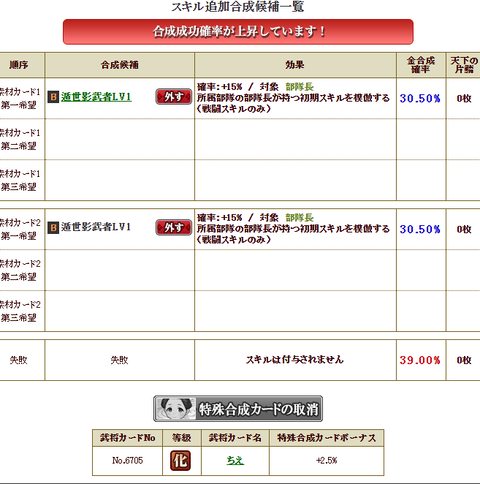Click the 特殊合成カードボーナス header
Viewport: 480px width, 484px height.
327,438
